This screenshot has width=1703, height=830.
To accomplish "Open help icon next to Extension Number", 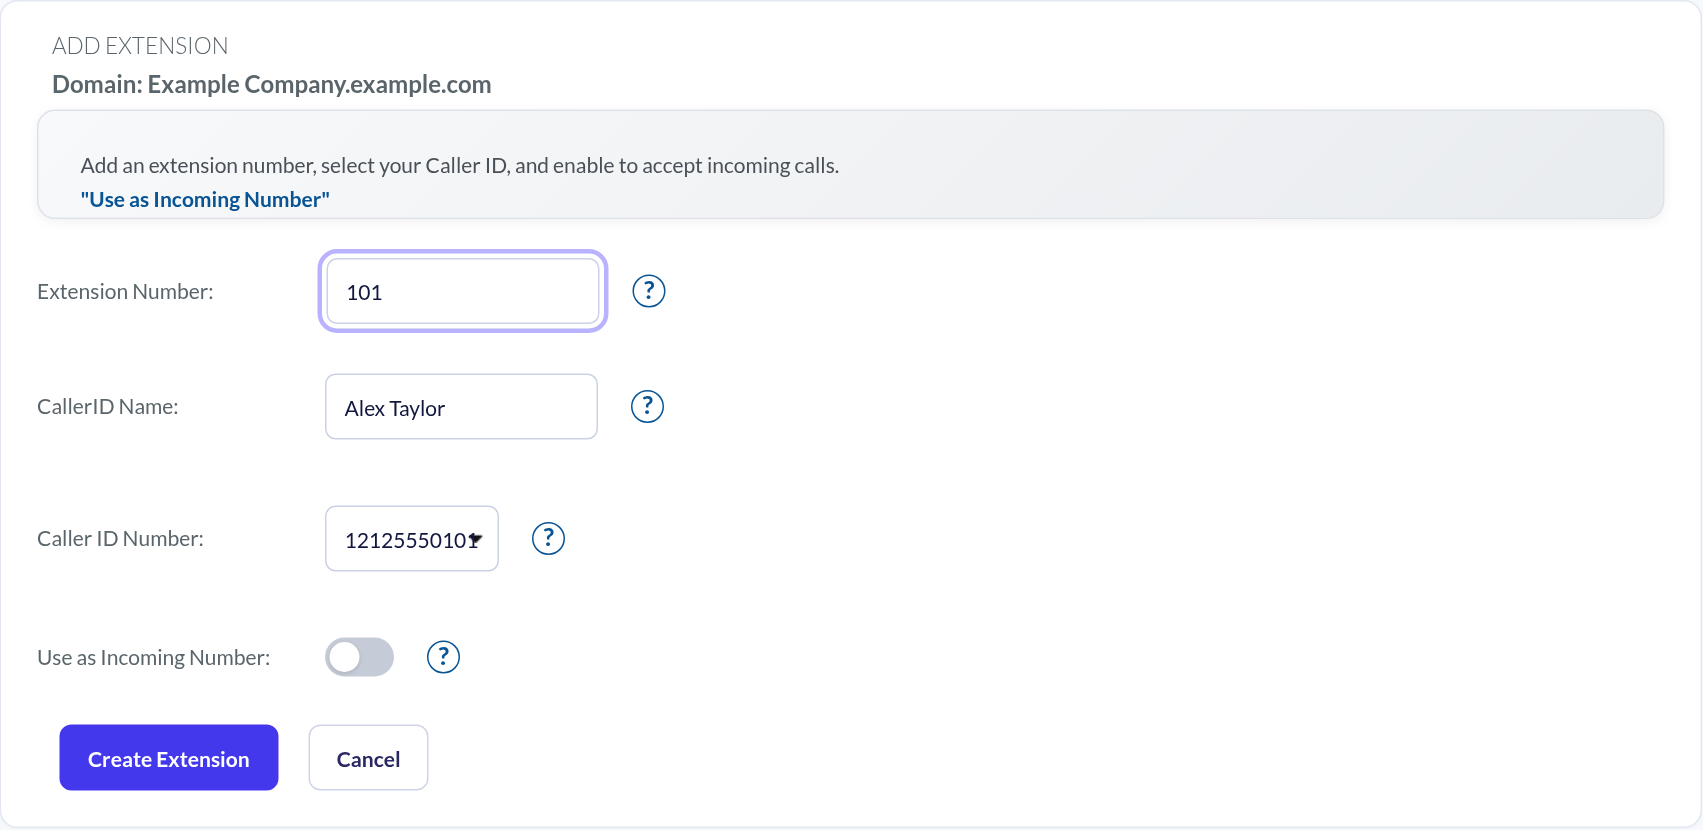I will click(x=649, y=291).
